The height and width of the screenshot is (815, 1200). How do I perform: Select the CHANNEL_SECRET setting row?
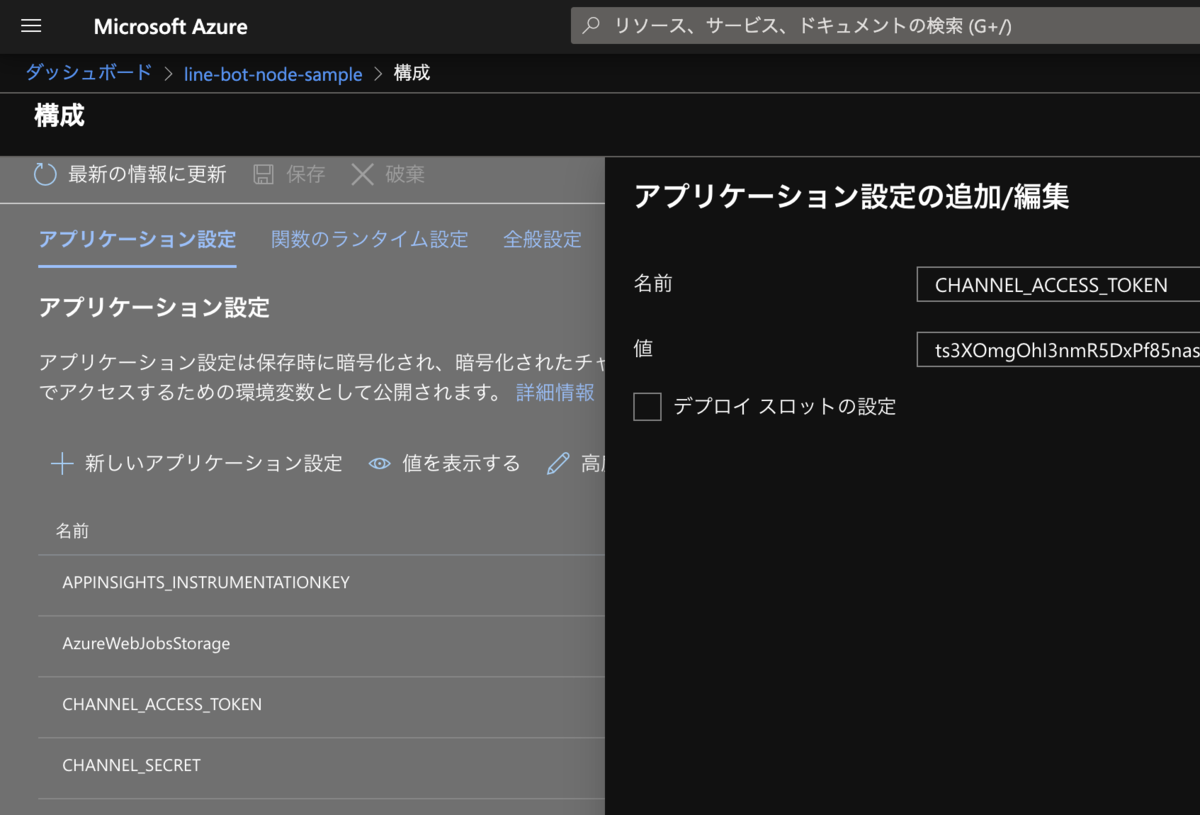click(x=321, y=768)
